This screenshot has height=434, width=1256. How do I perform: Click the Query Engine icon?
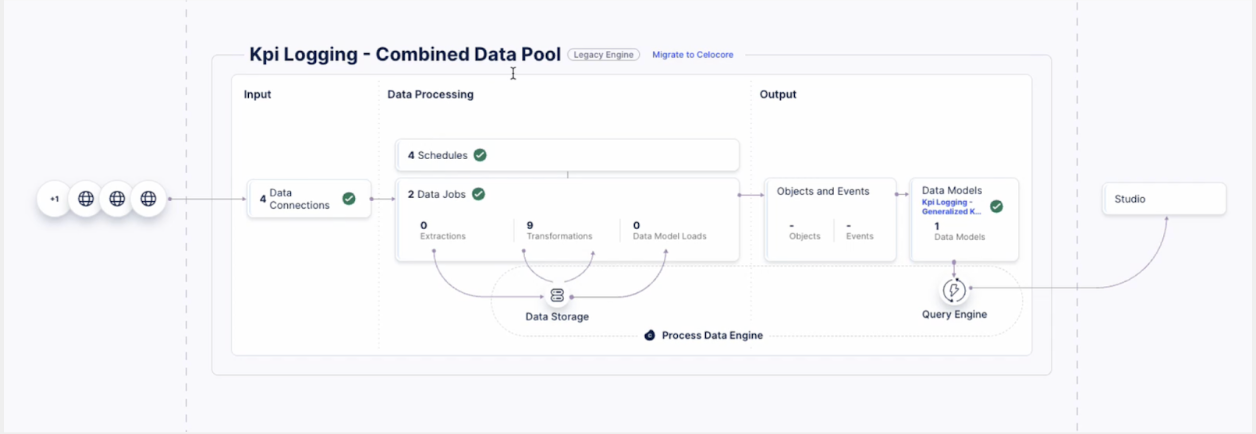coord(954,290)
